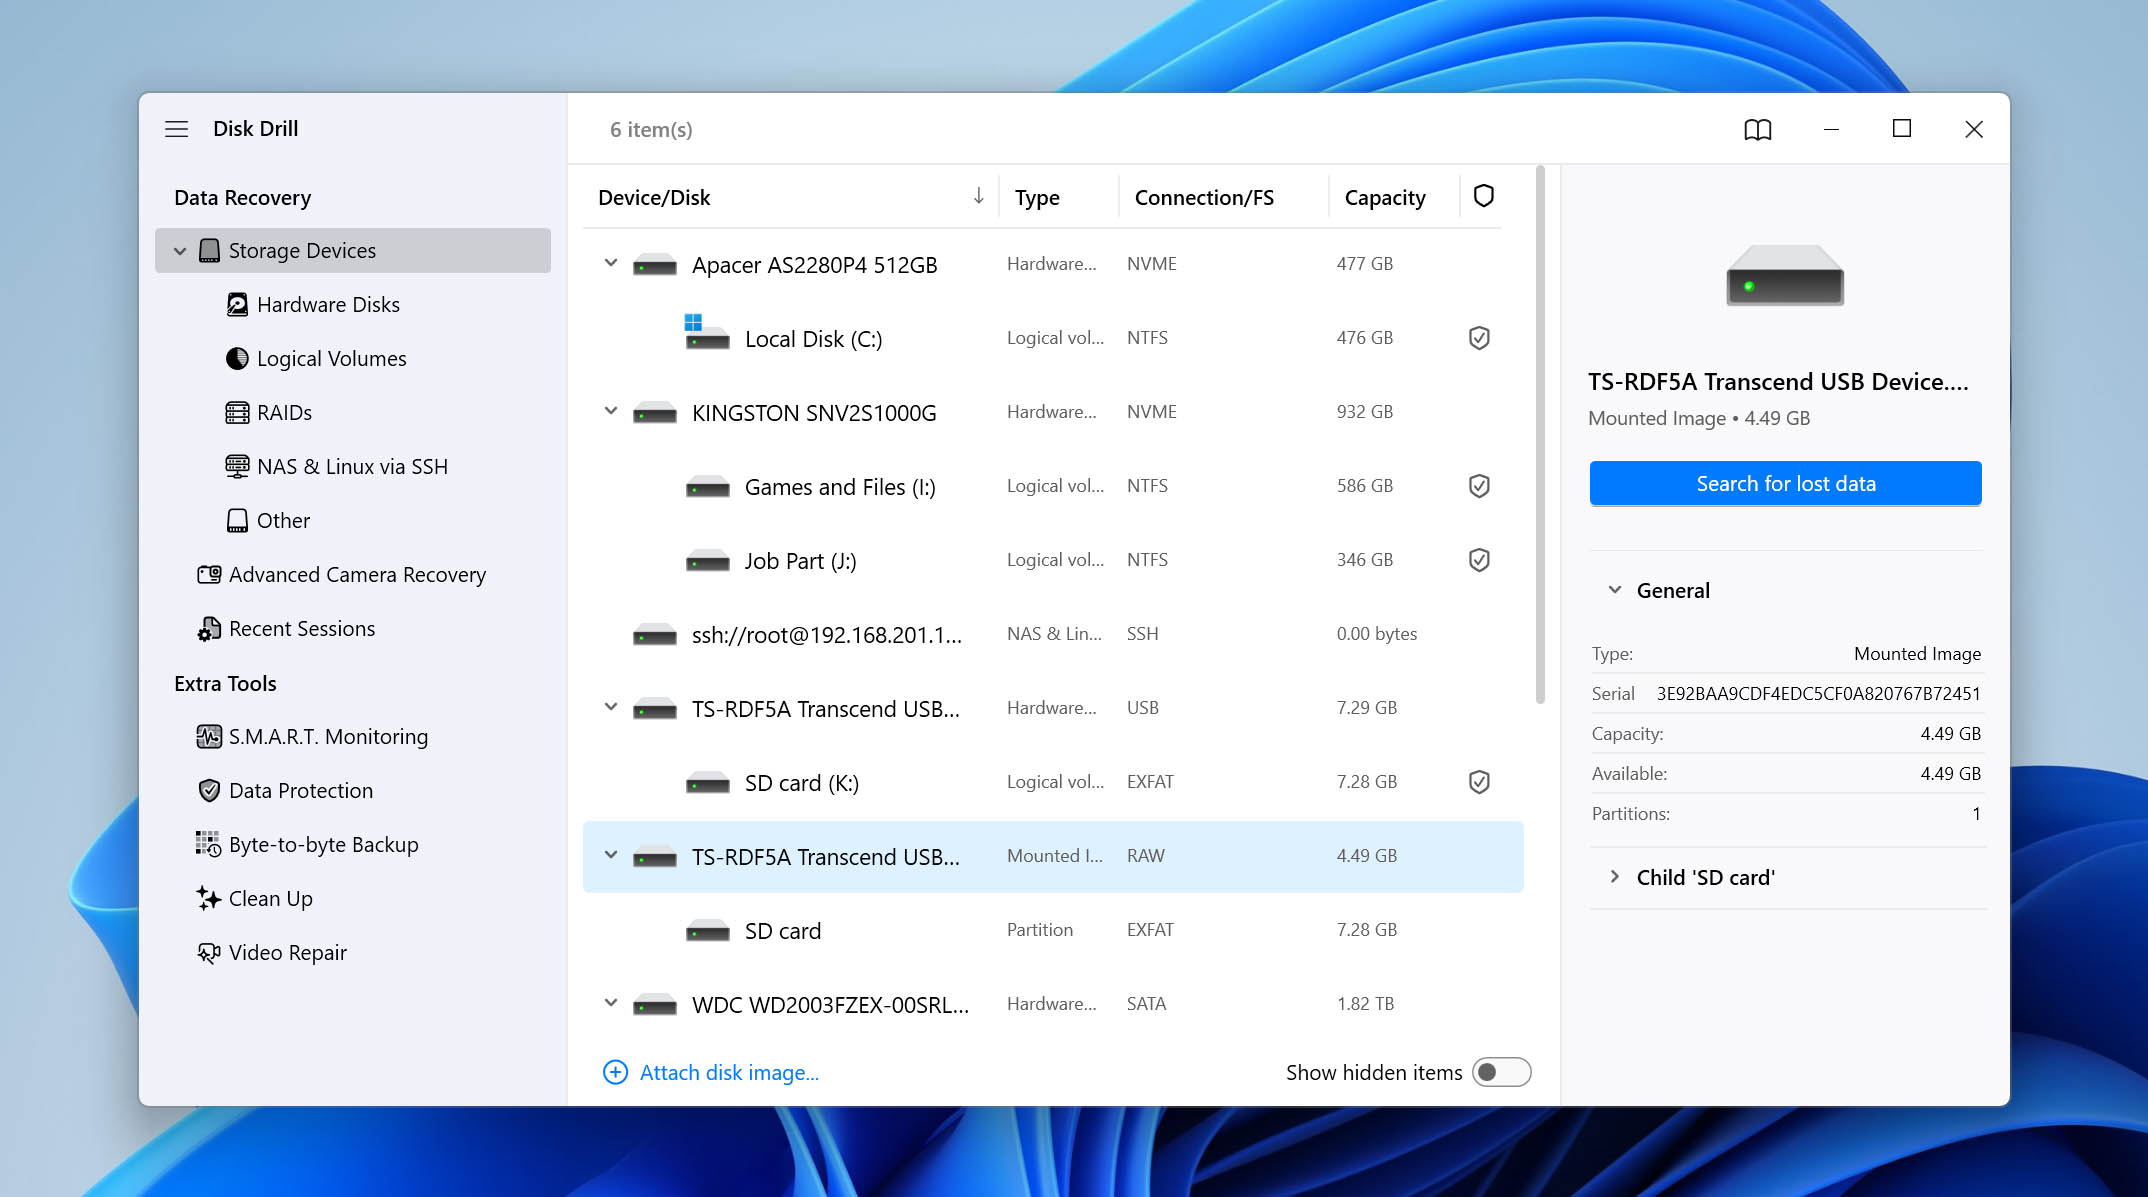Image resolution: width=2148 pixels, height=1197 pixels.
Task: Sort by the Type column header
Action: coord(1037,197)
